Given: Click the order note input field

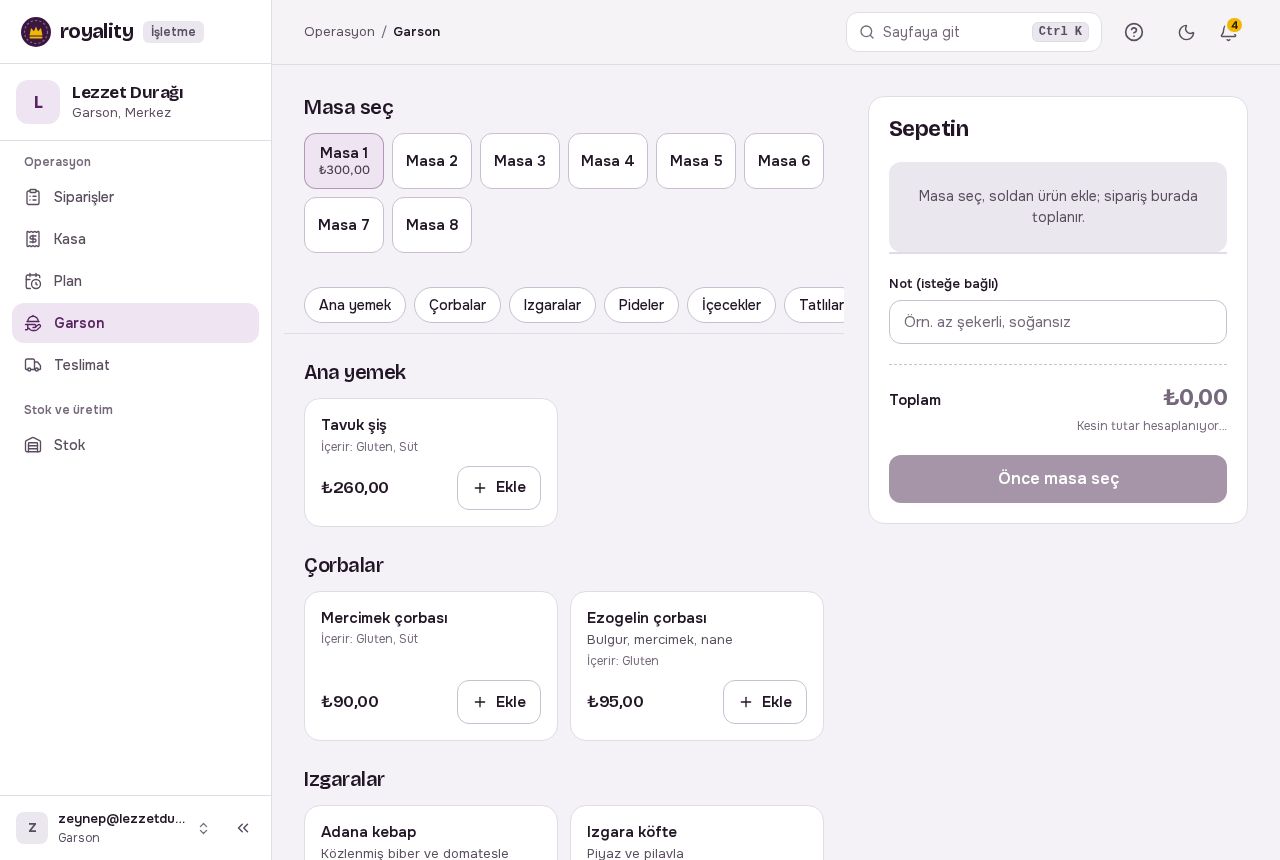Looking at the screenshot, I should click(1058, 322).
